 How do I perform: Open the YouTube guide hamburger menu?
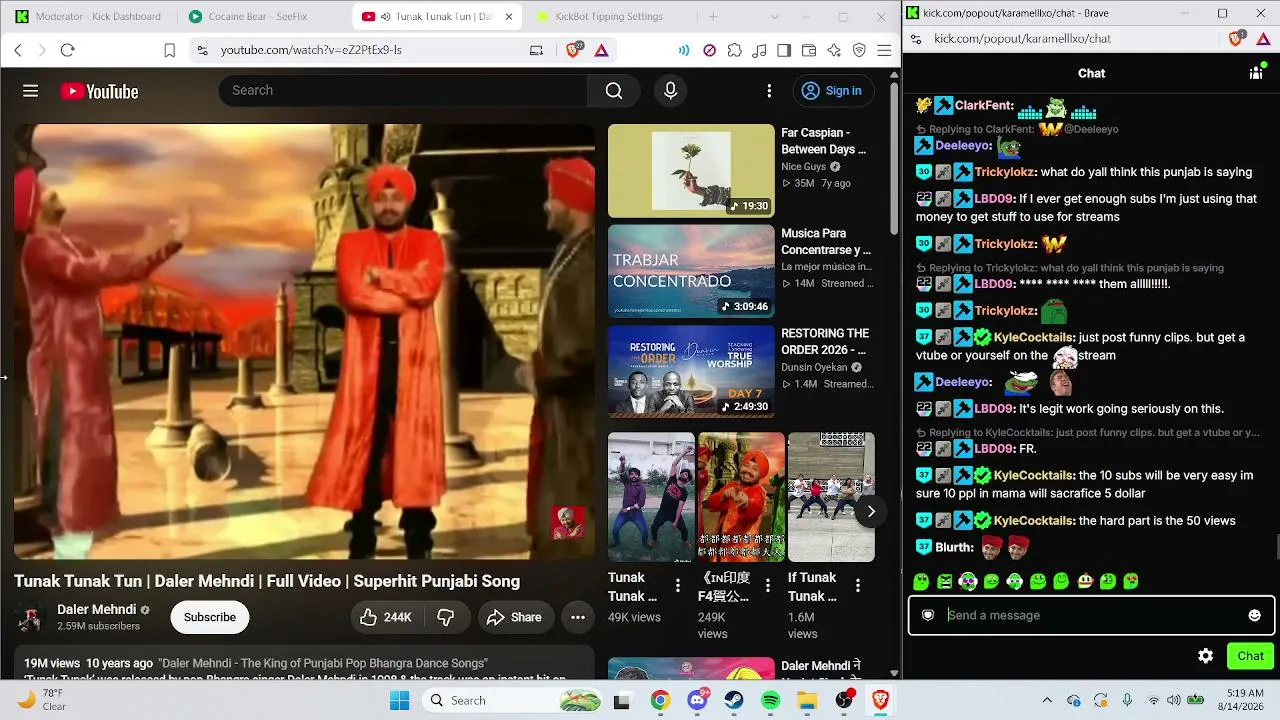(31, 91)
